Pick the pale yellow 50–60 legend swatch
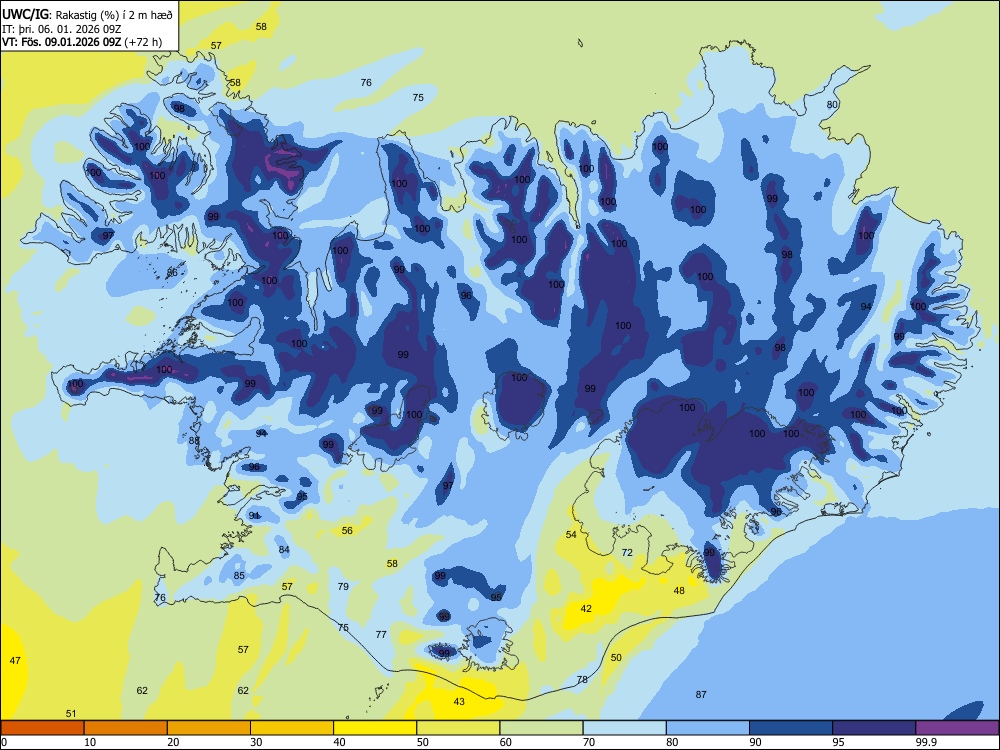1000x750 pixels. [x=458, y=728]
